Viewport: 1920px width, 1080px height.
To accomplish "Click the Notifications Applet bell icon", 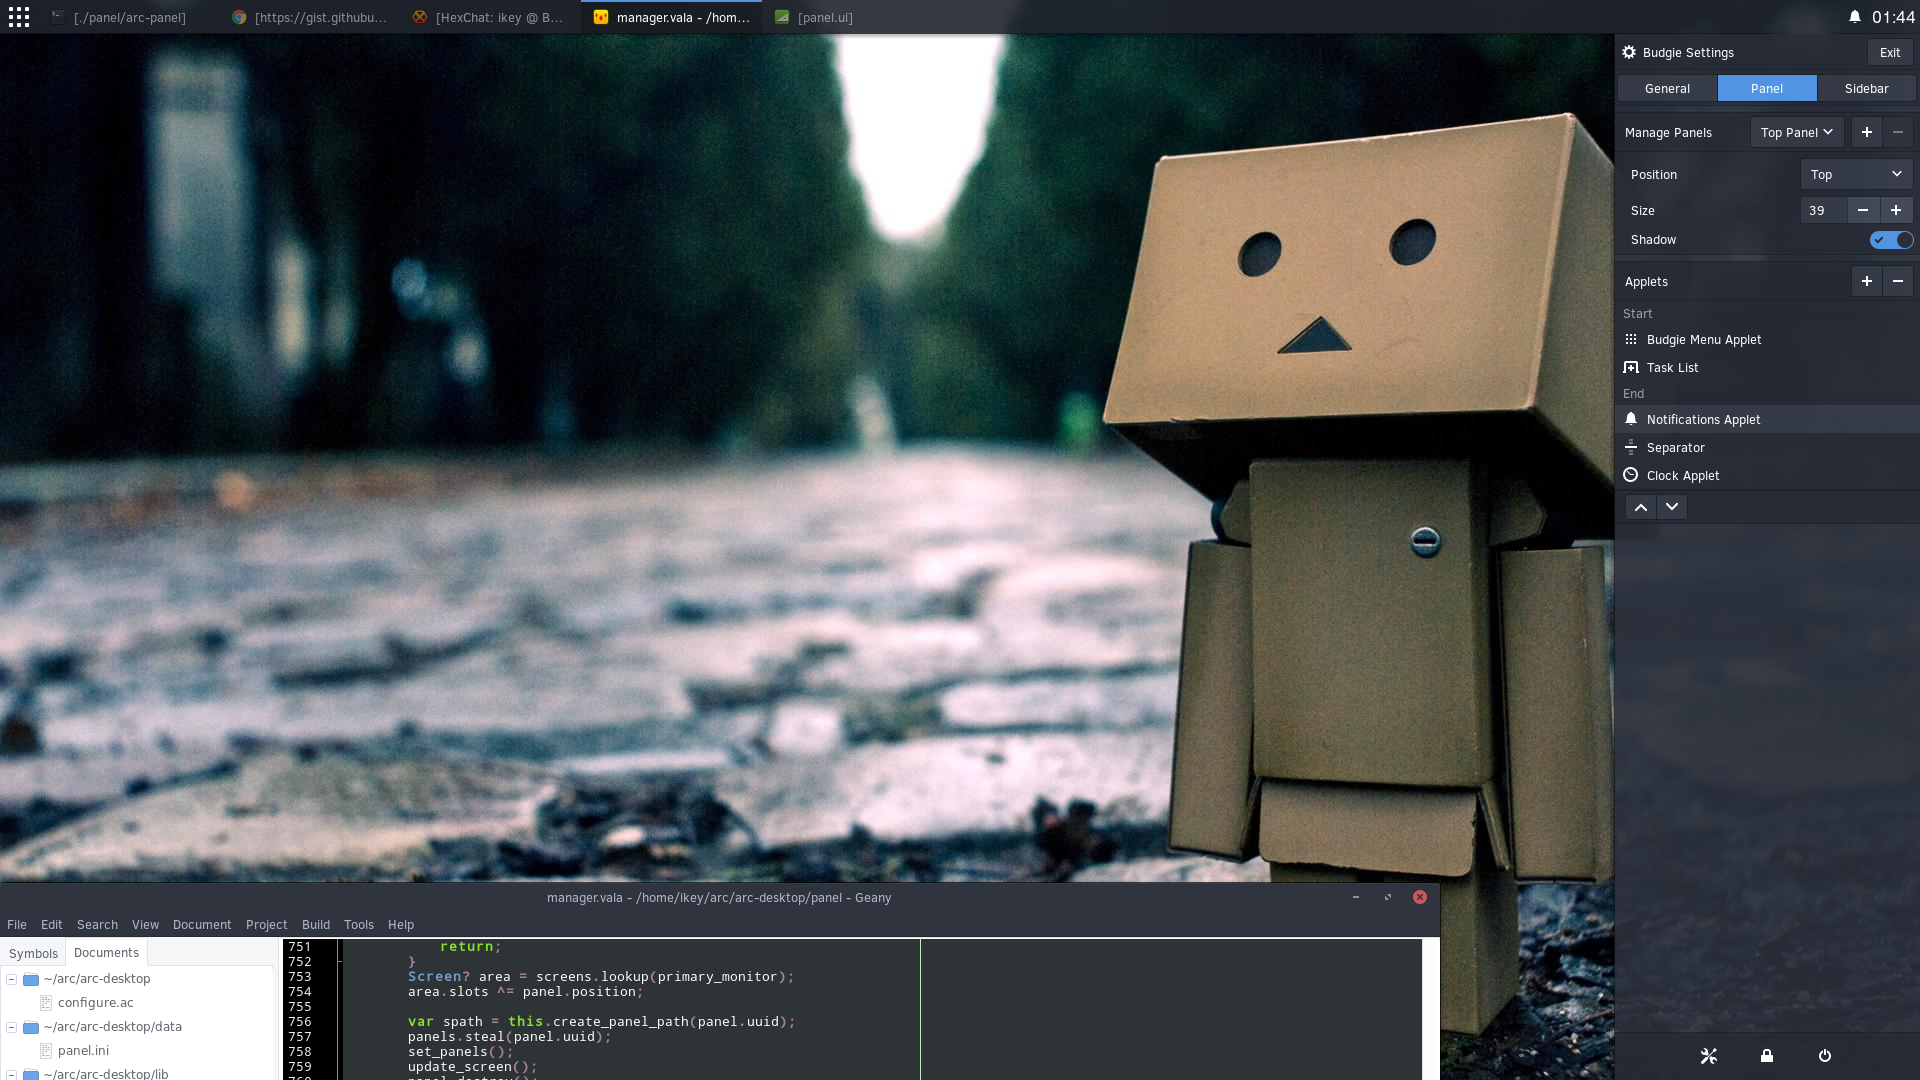I will point(1631,419).
